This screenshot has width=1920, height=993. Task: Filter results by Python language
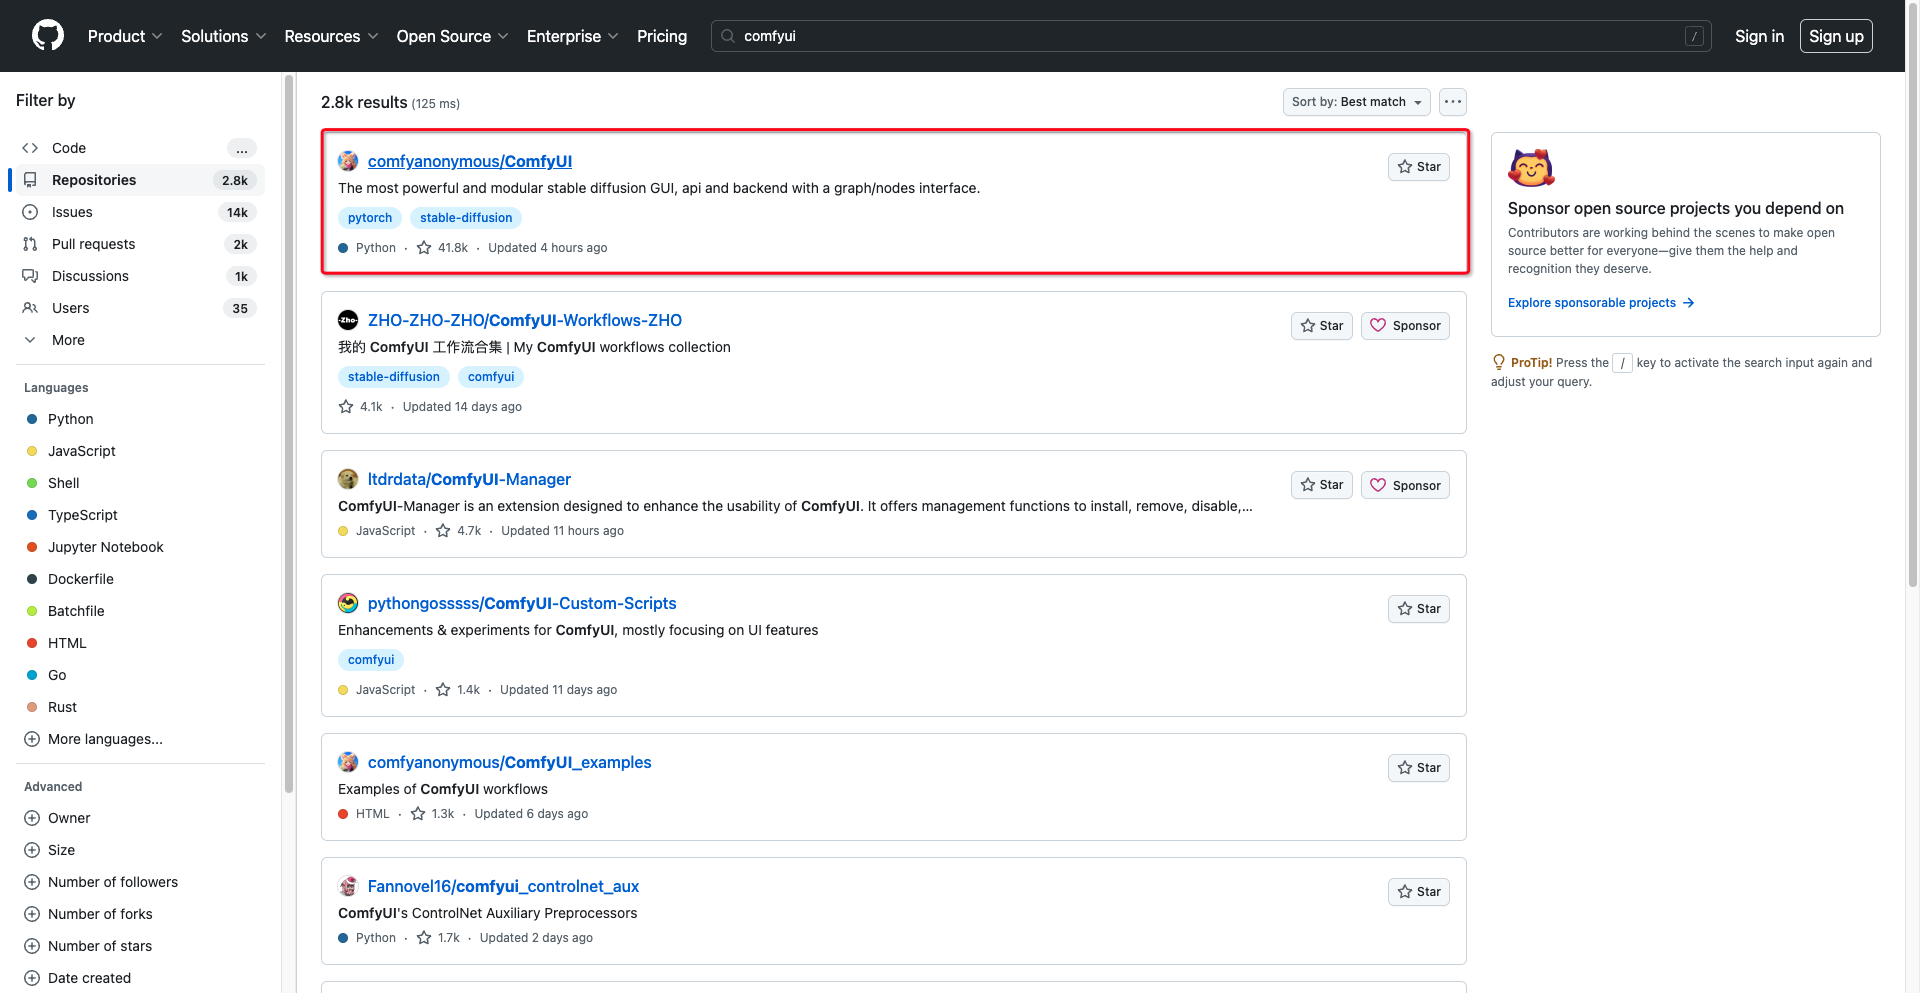click(x=70, y=419)
